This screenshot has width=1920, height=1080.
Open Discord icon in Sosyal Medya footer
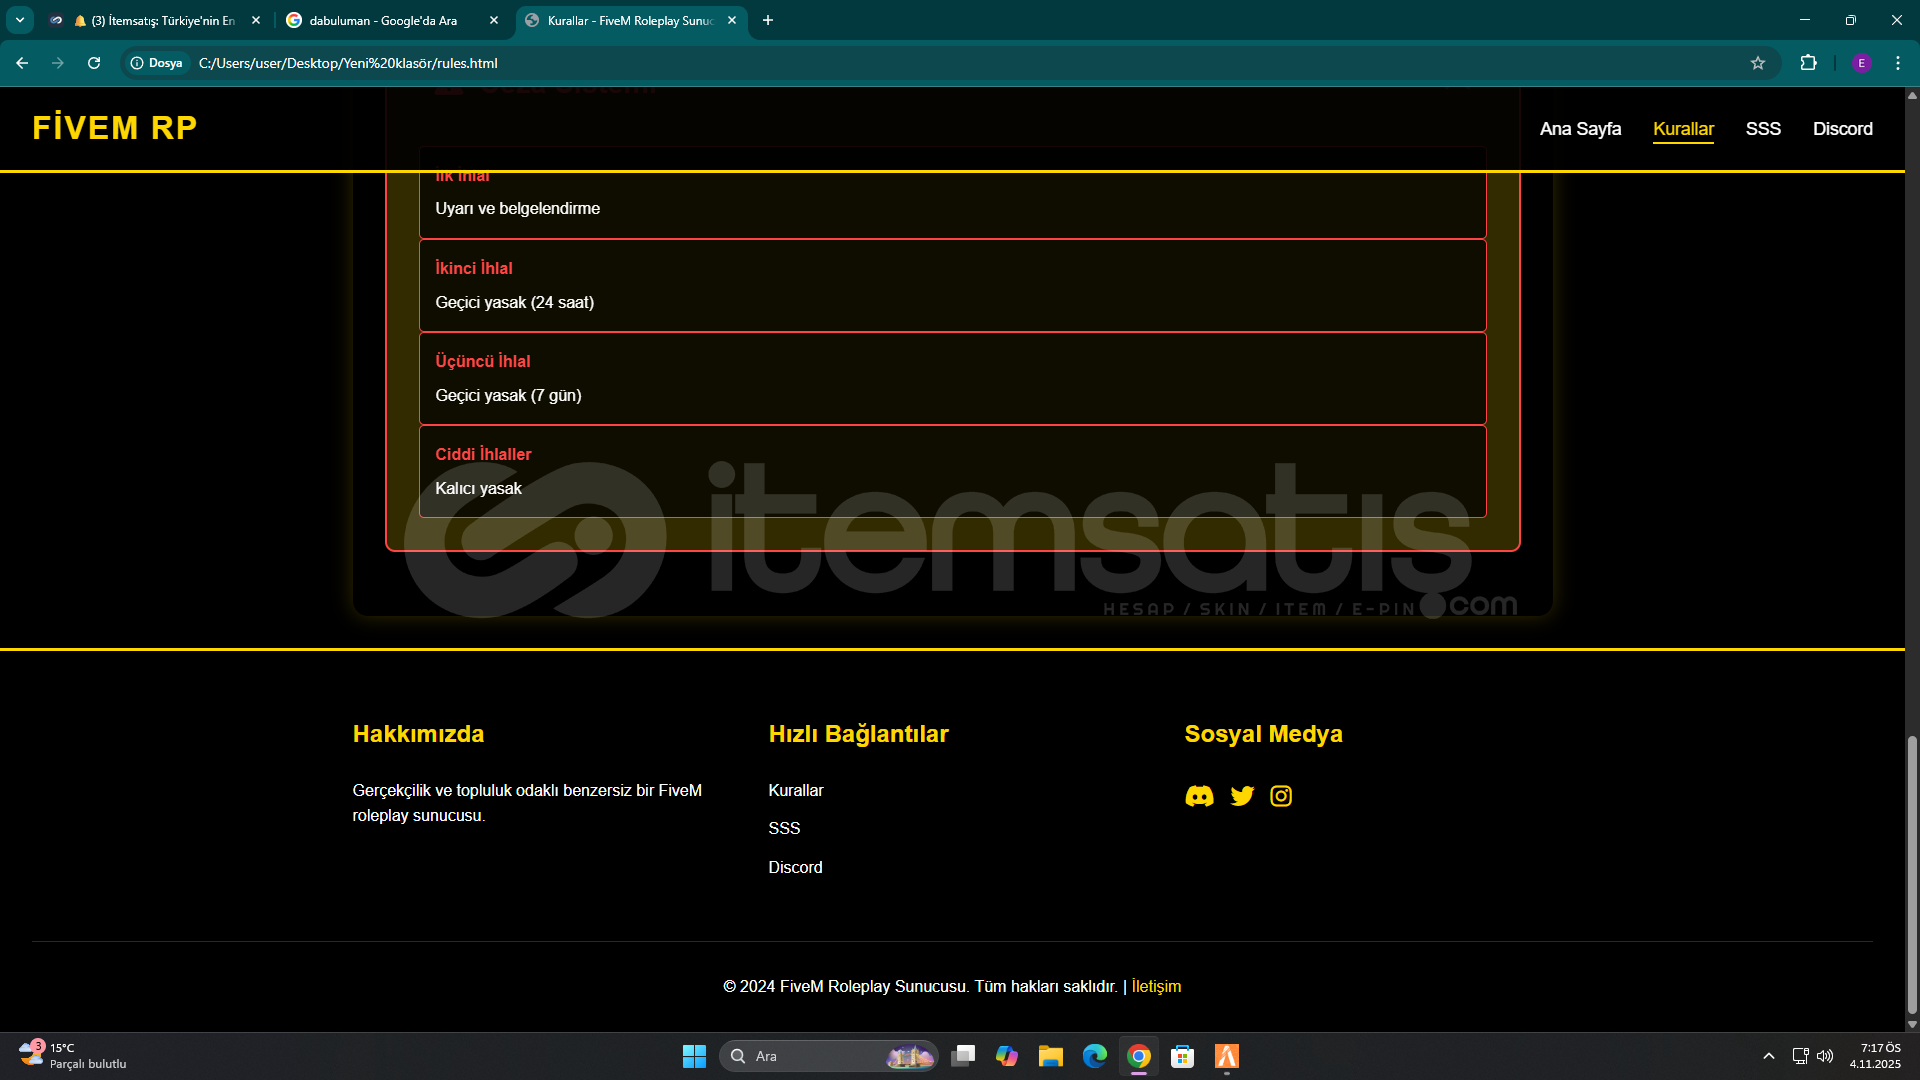point(1199,796)
